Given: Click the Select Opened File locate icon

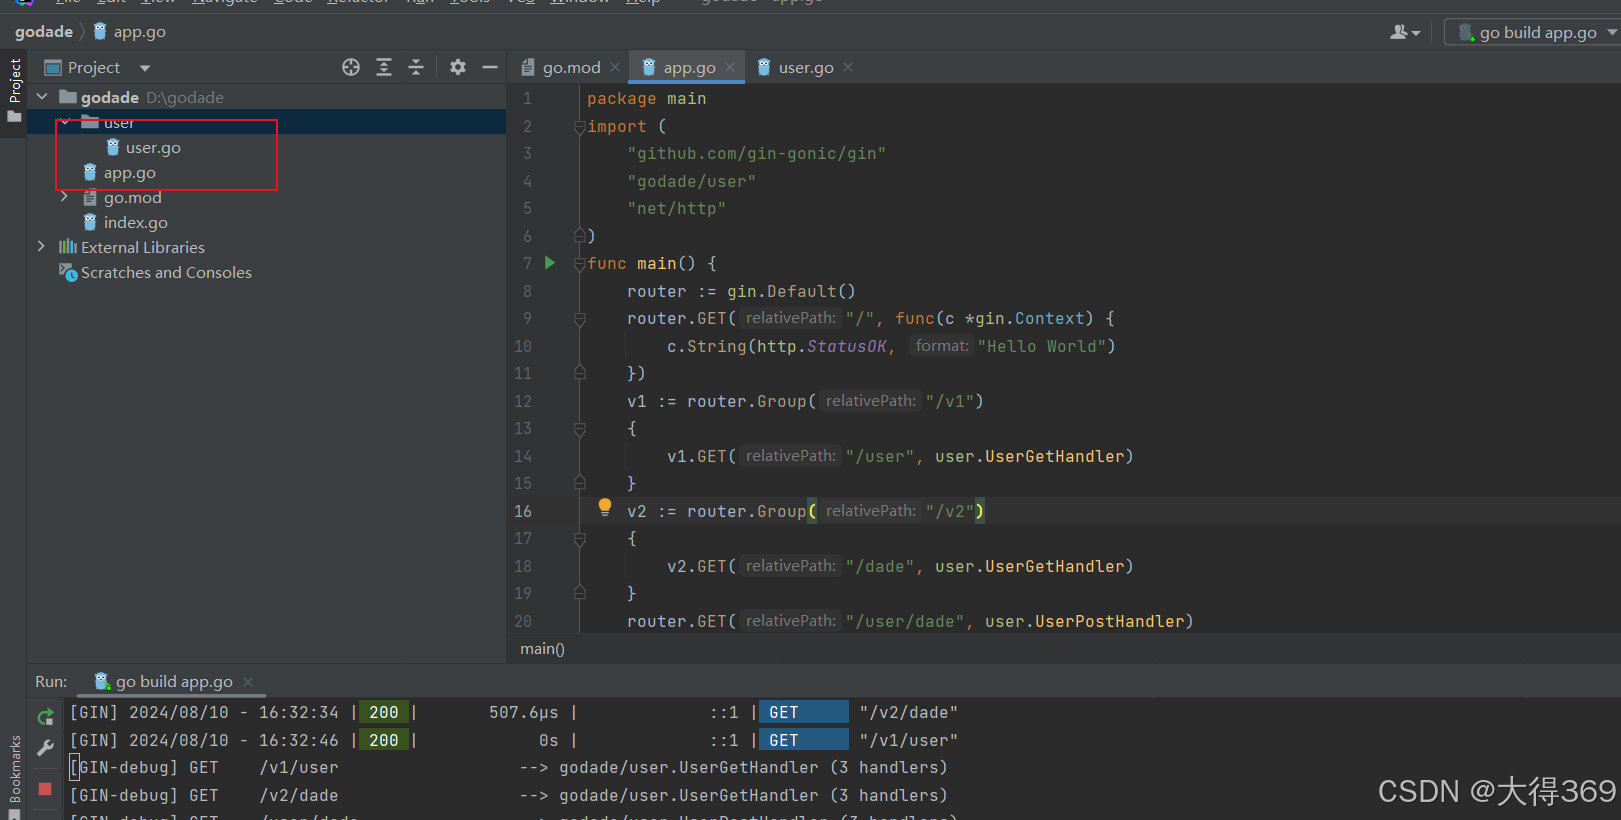Looking at the screenshot, I should (351, 67).
